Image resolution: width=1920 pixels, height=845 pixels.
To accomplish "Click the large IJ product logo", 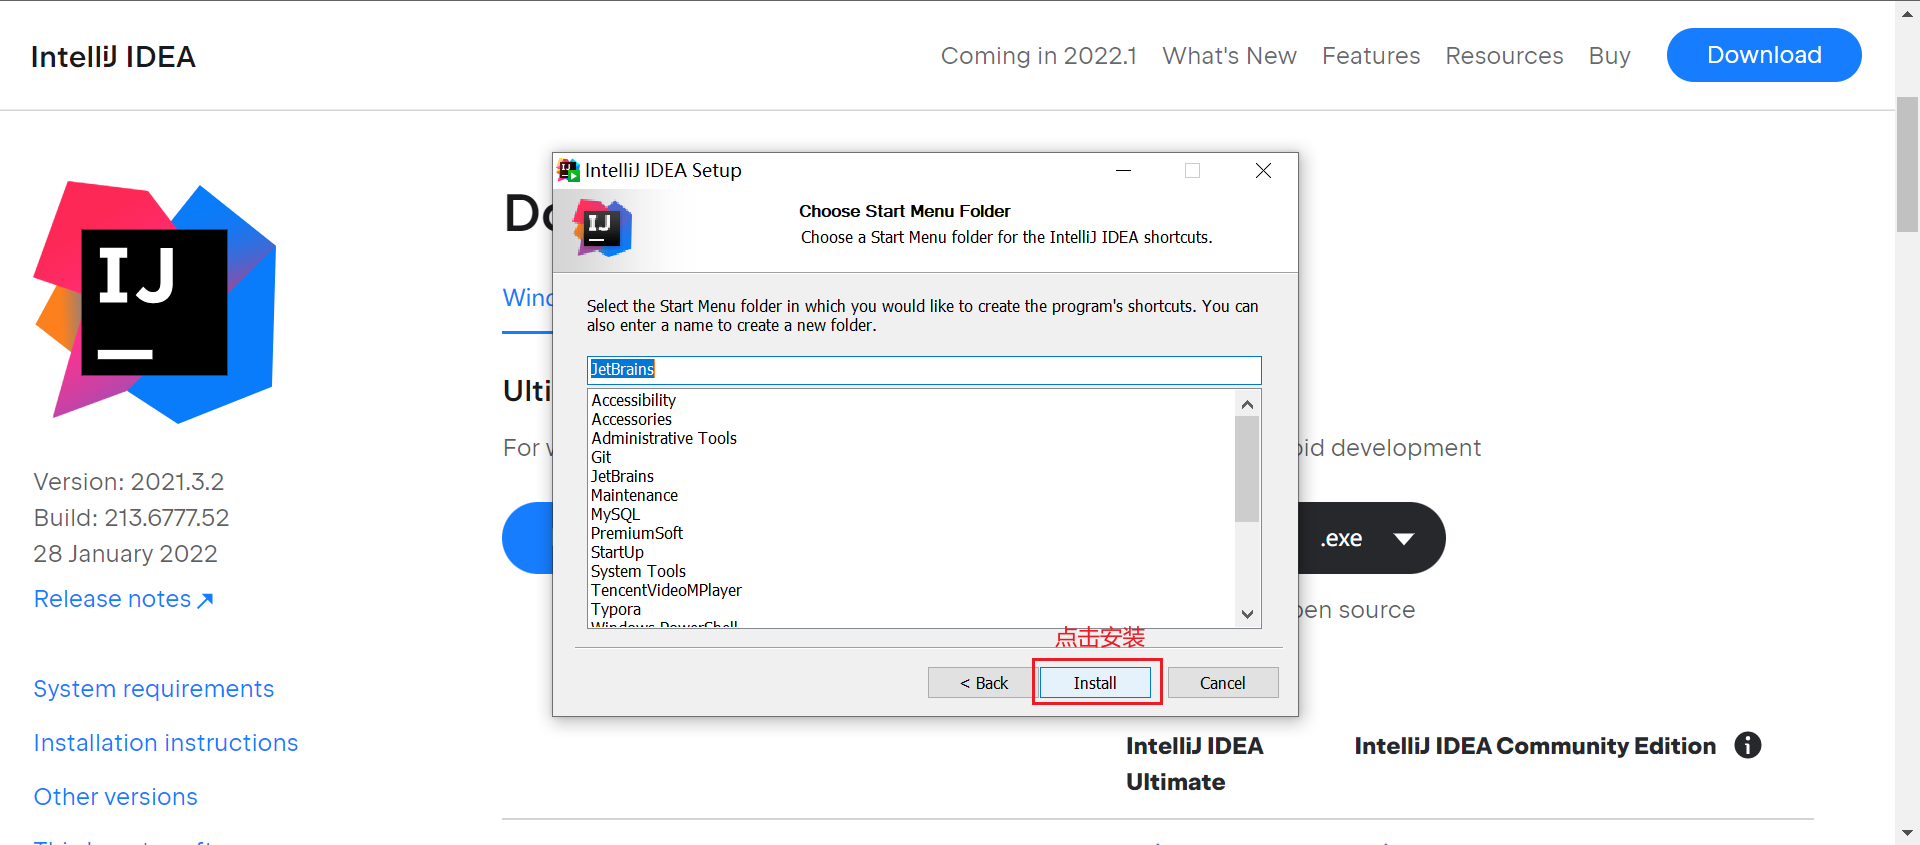I will [x=155, y=302].
